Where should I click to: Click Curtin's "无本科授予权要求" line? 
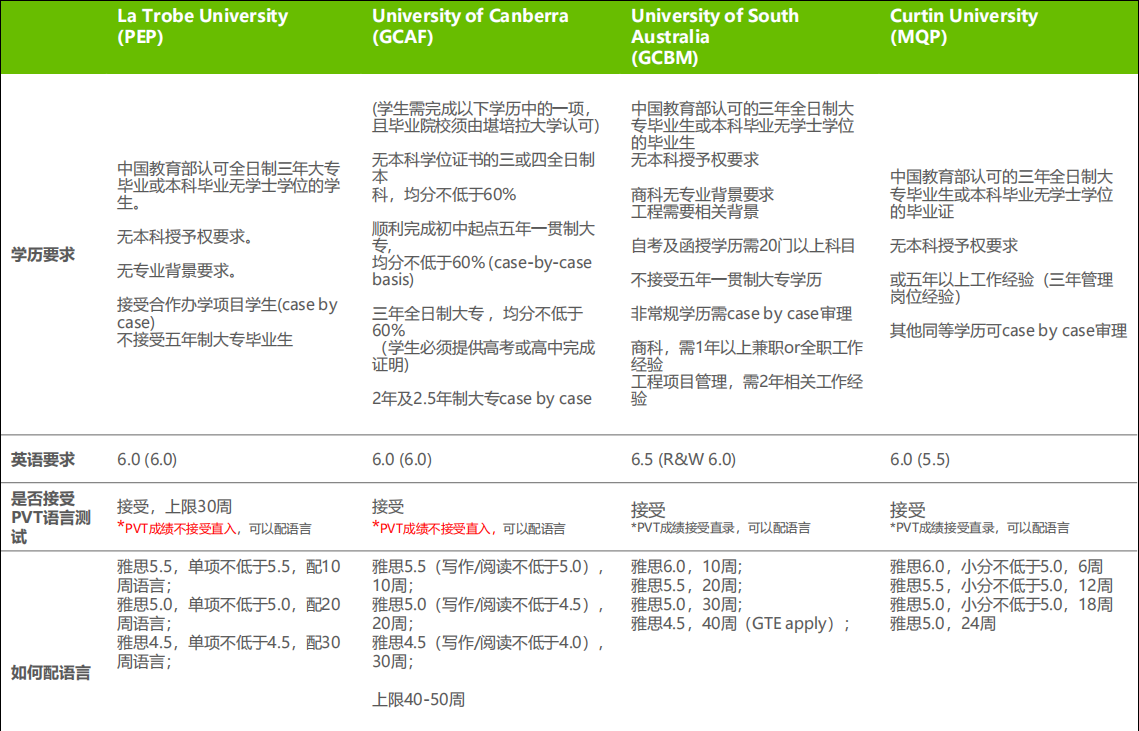tap(954, 246)
